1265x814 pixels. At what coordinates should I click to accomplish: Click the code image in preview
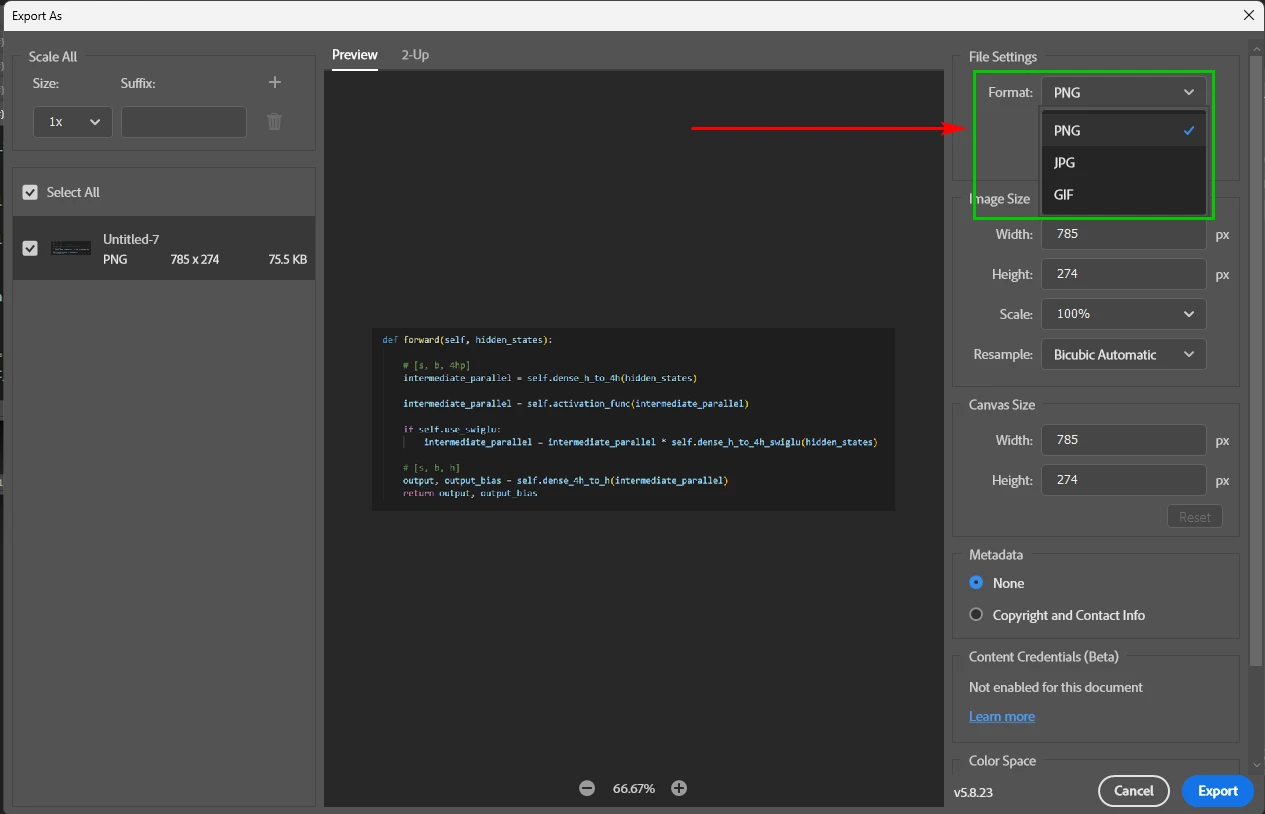[633, 419]
